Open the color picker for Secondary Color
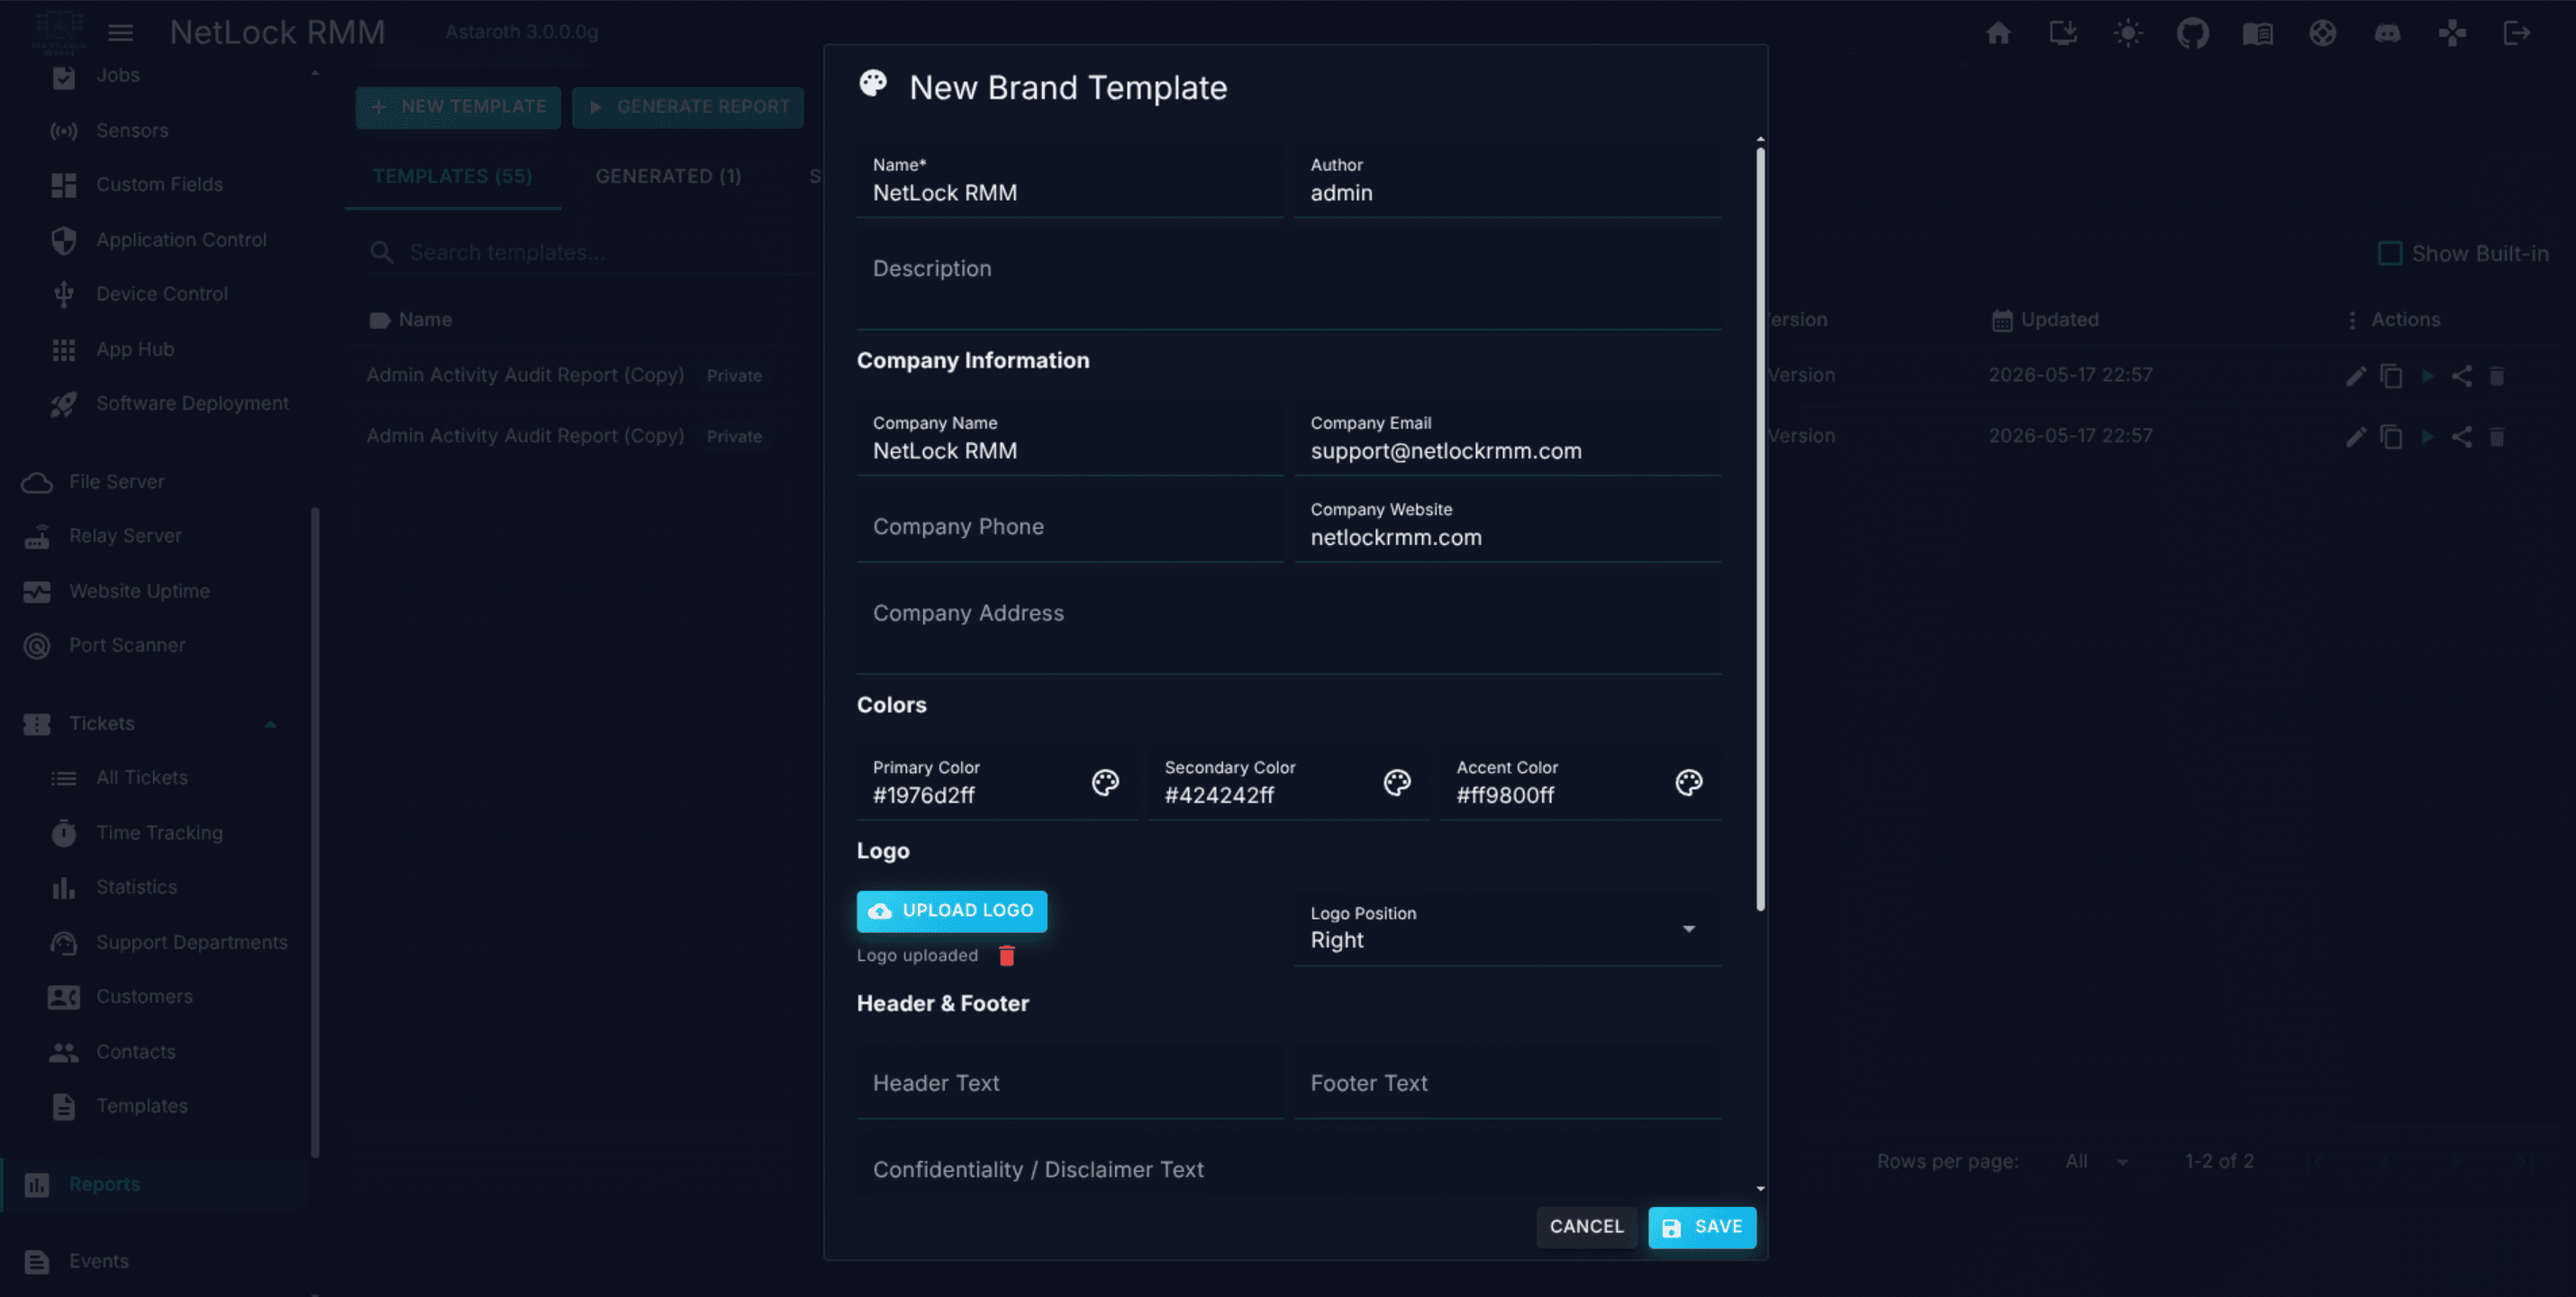This screenshot has height=1297, width=2576. pos(1397,782)
